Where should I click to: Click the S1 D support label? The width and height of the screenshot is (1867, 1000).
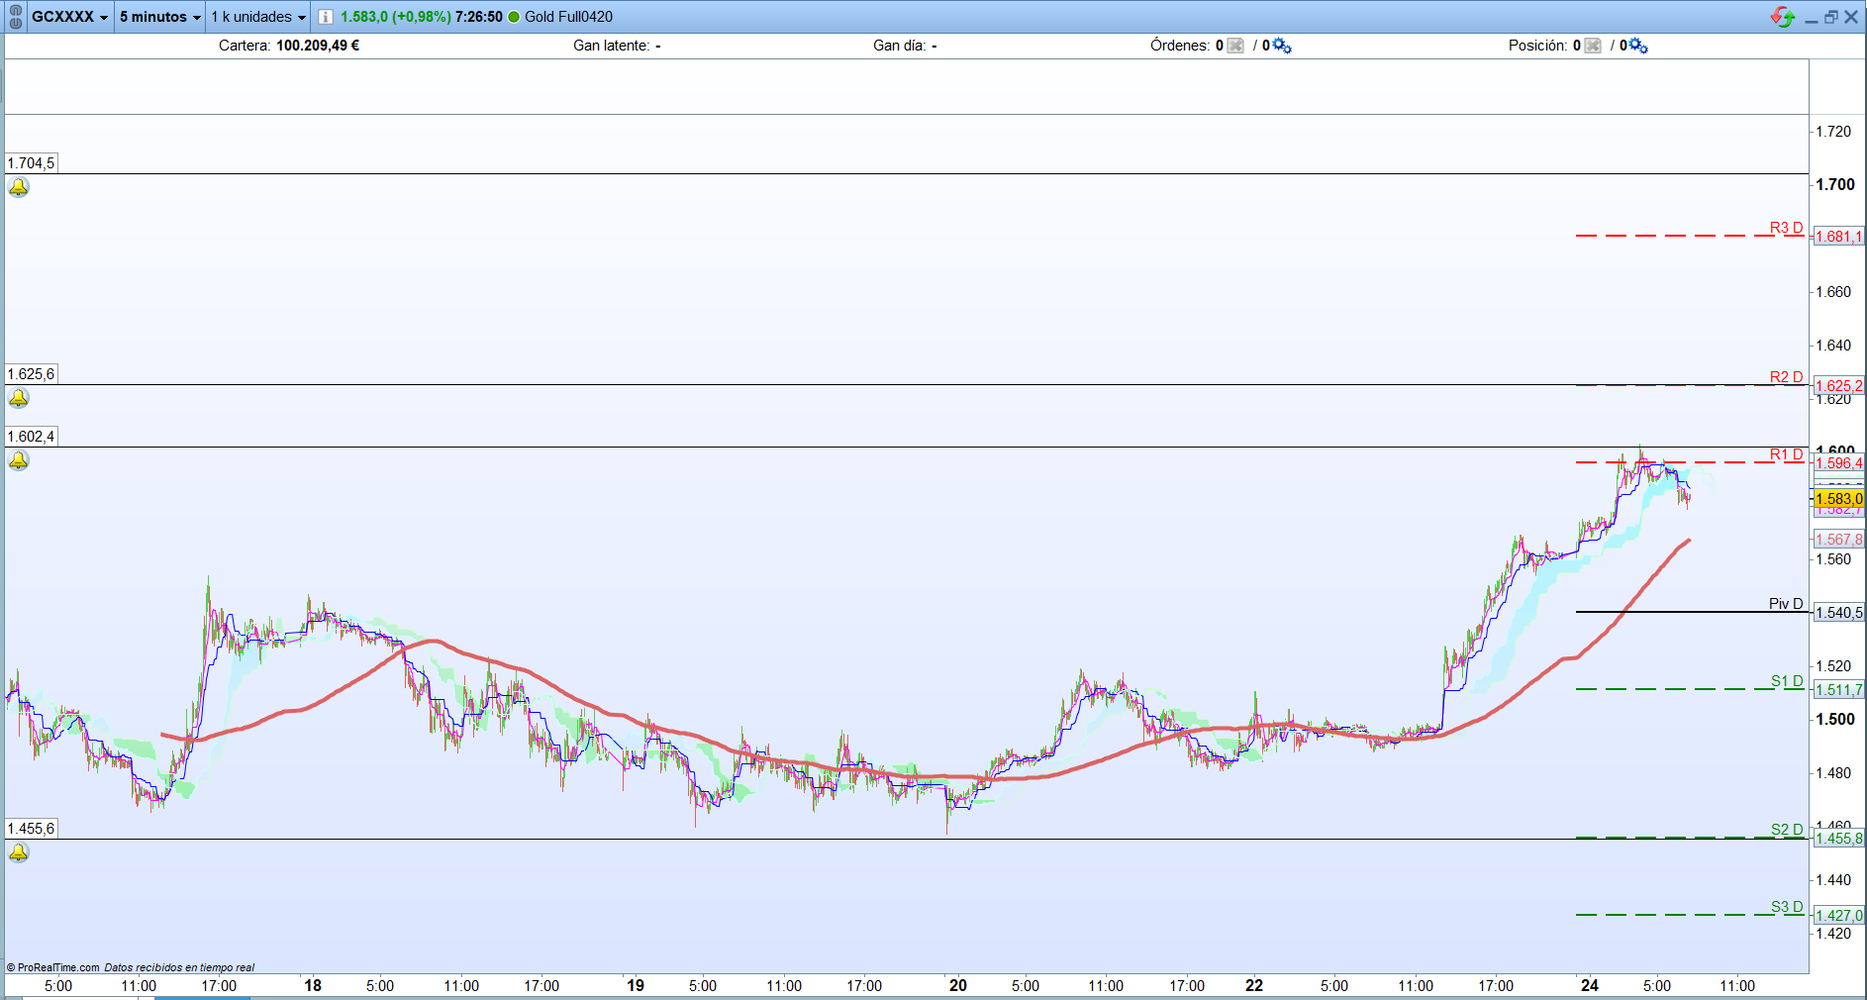pyautogui.click(x=1787, y=681)
